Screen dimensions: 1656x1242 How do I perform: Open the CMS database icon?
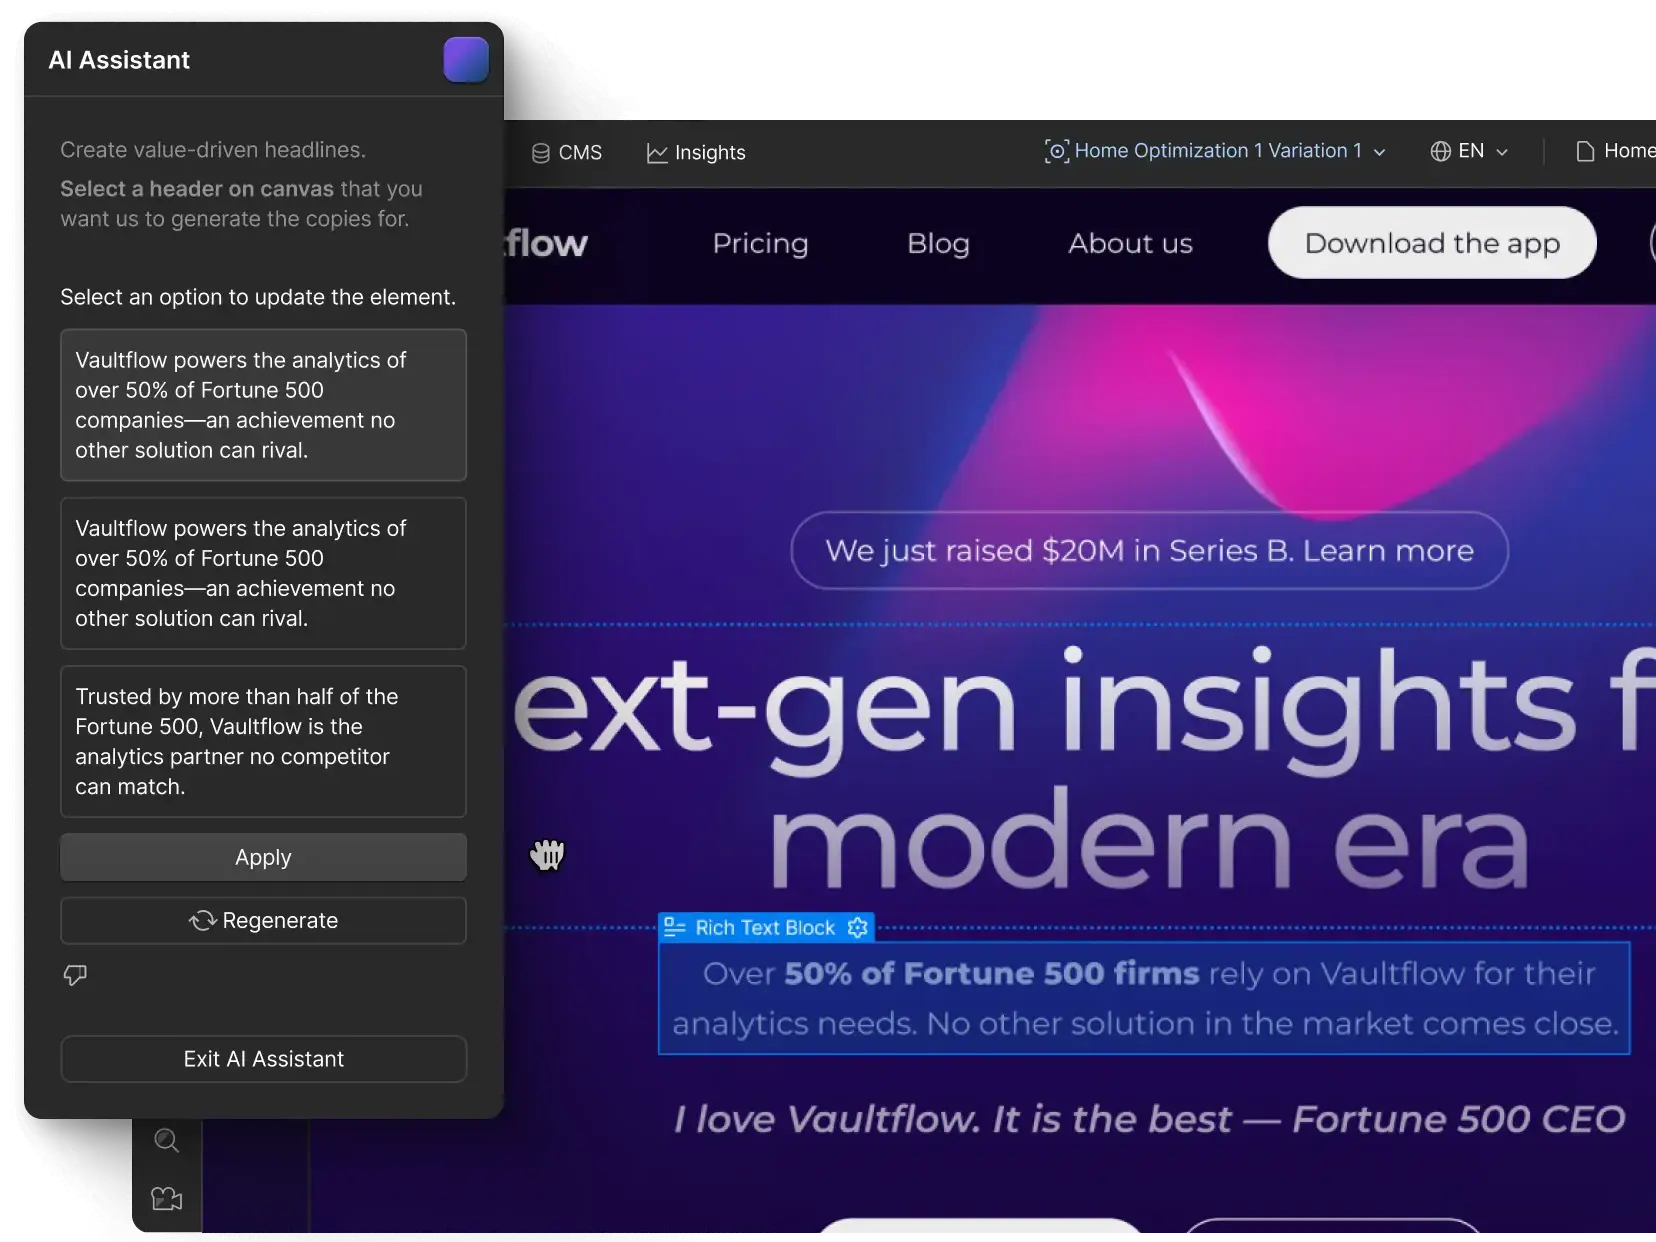(540, 153)
